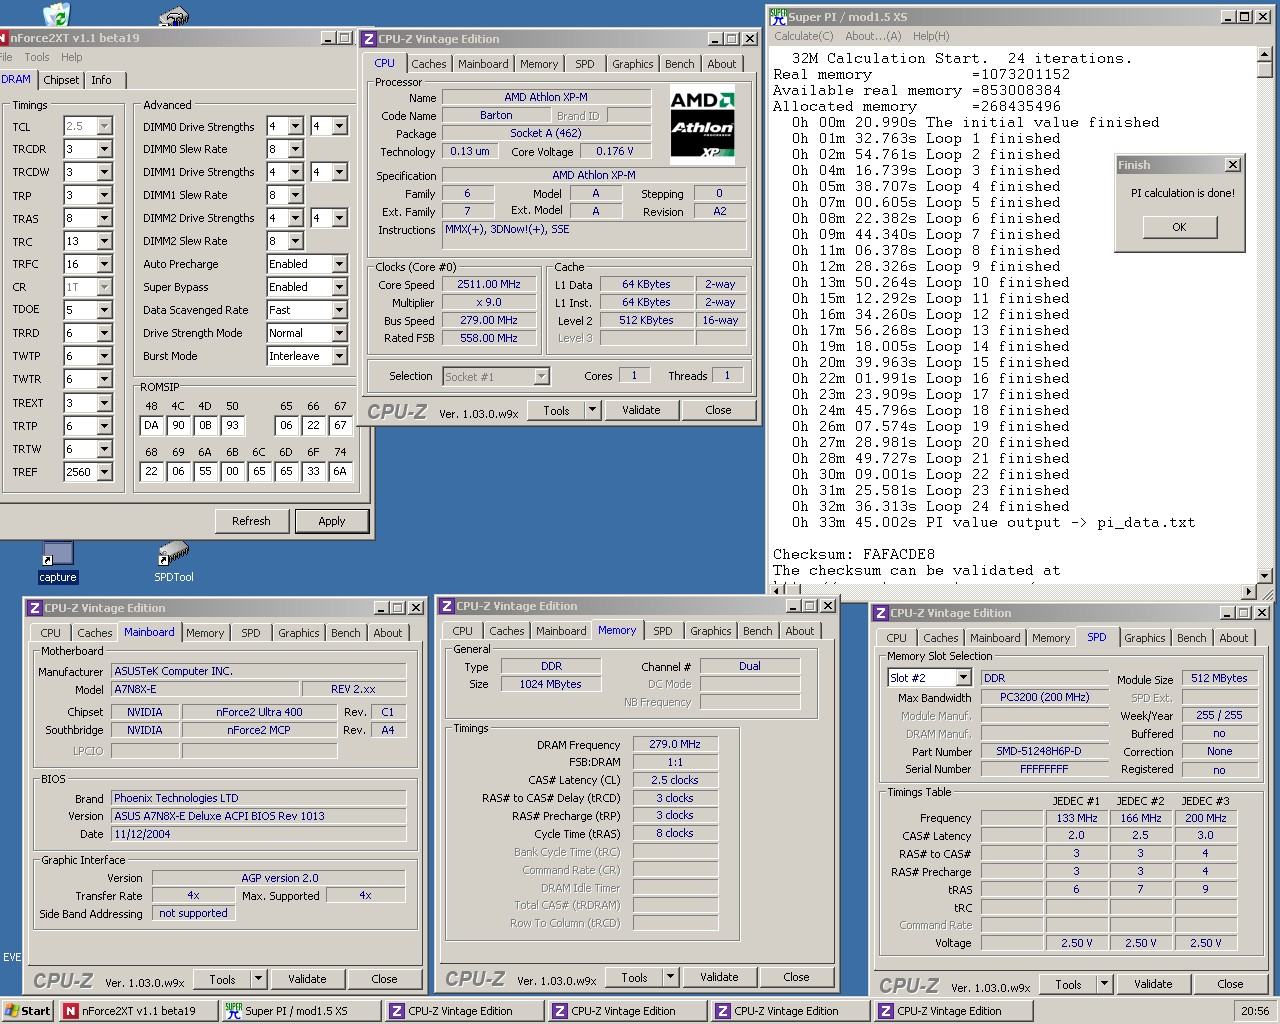
Task: Click the Super PI horizontal scrollbar right arrow
Action: pos(1249,591)
